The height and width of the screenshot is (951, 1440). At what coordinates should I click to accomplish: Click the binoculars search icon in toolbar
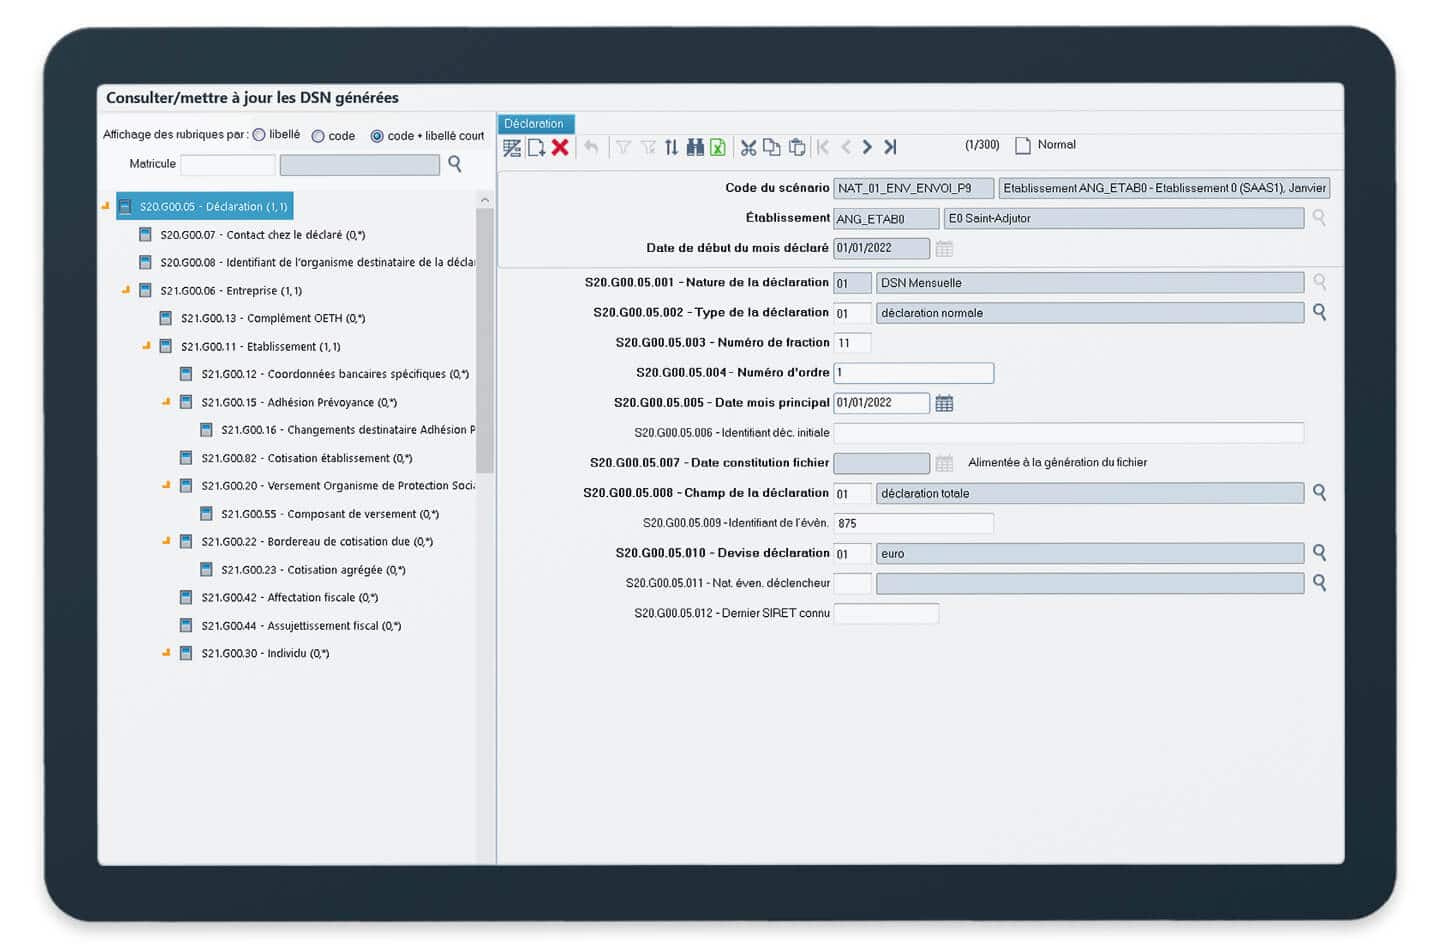(x=695, y=147)
